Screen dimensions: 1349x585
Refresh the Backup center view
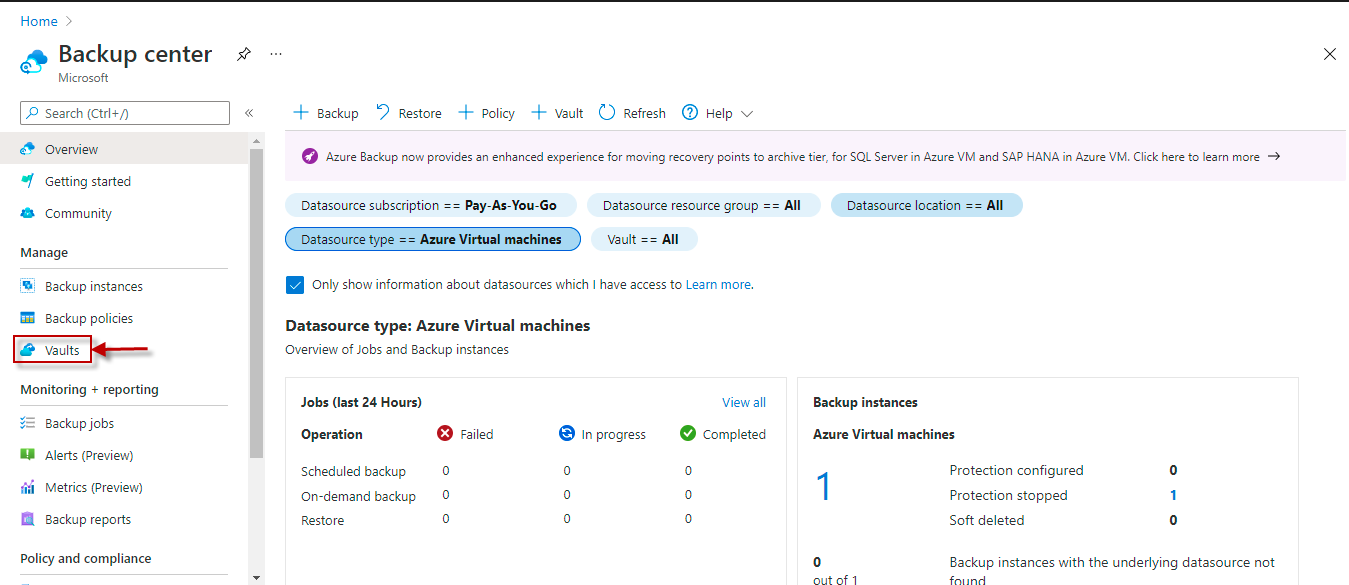[x=632, y=113]
